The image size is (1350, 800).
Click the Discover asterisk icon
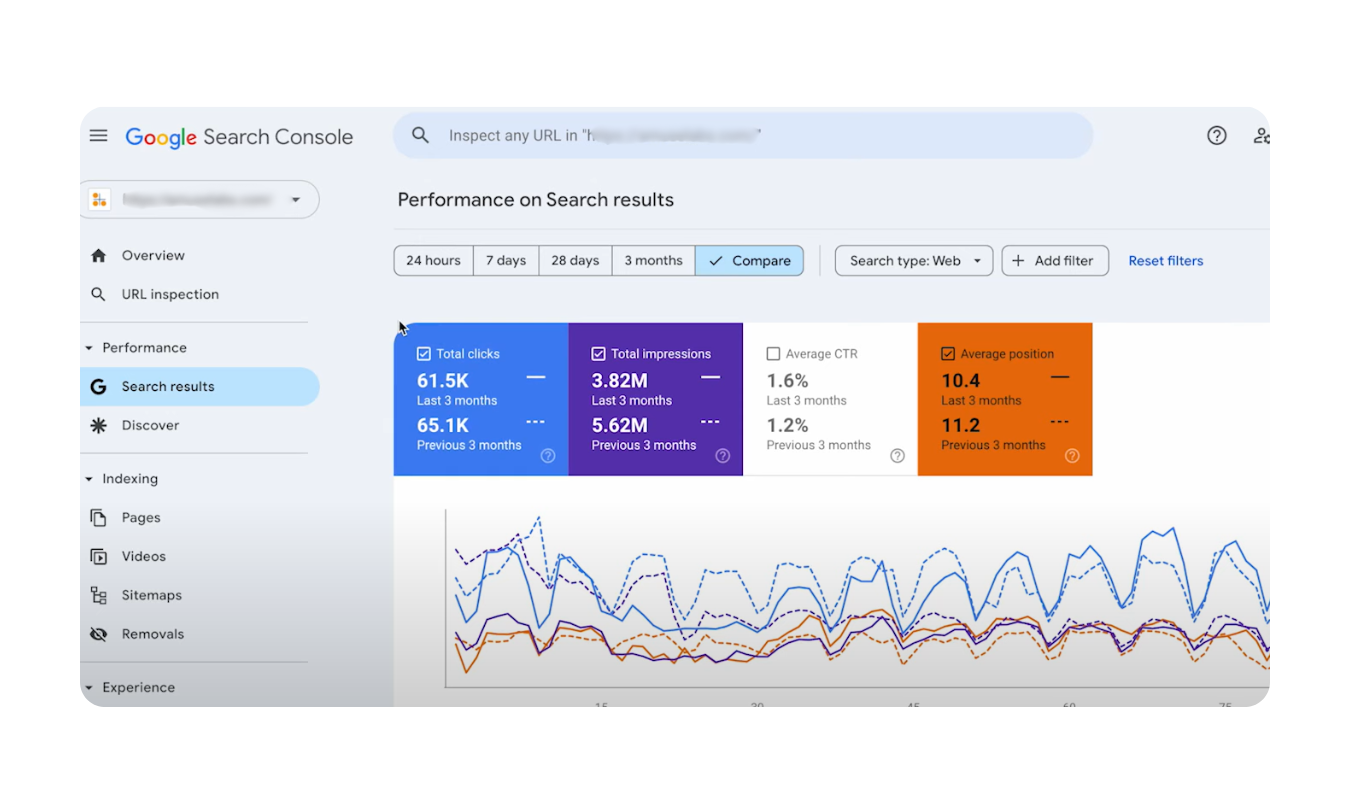point(98,425)
